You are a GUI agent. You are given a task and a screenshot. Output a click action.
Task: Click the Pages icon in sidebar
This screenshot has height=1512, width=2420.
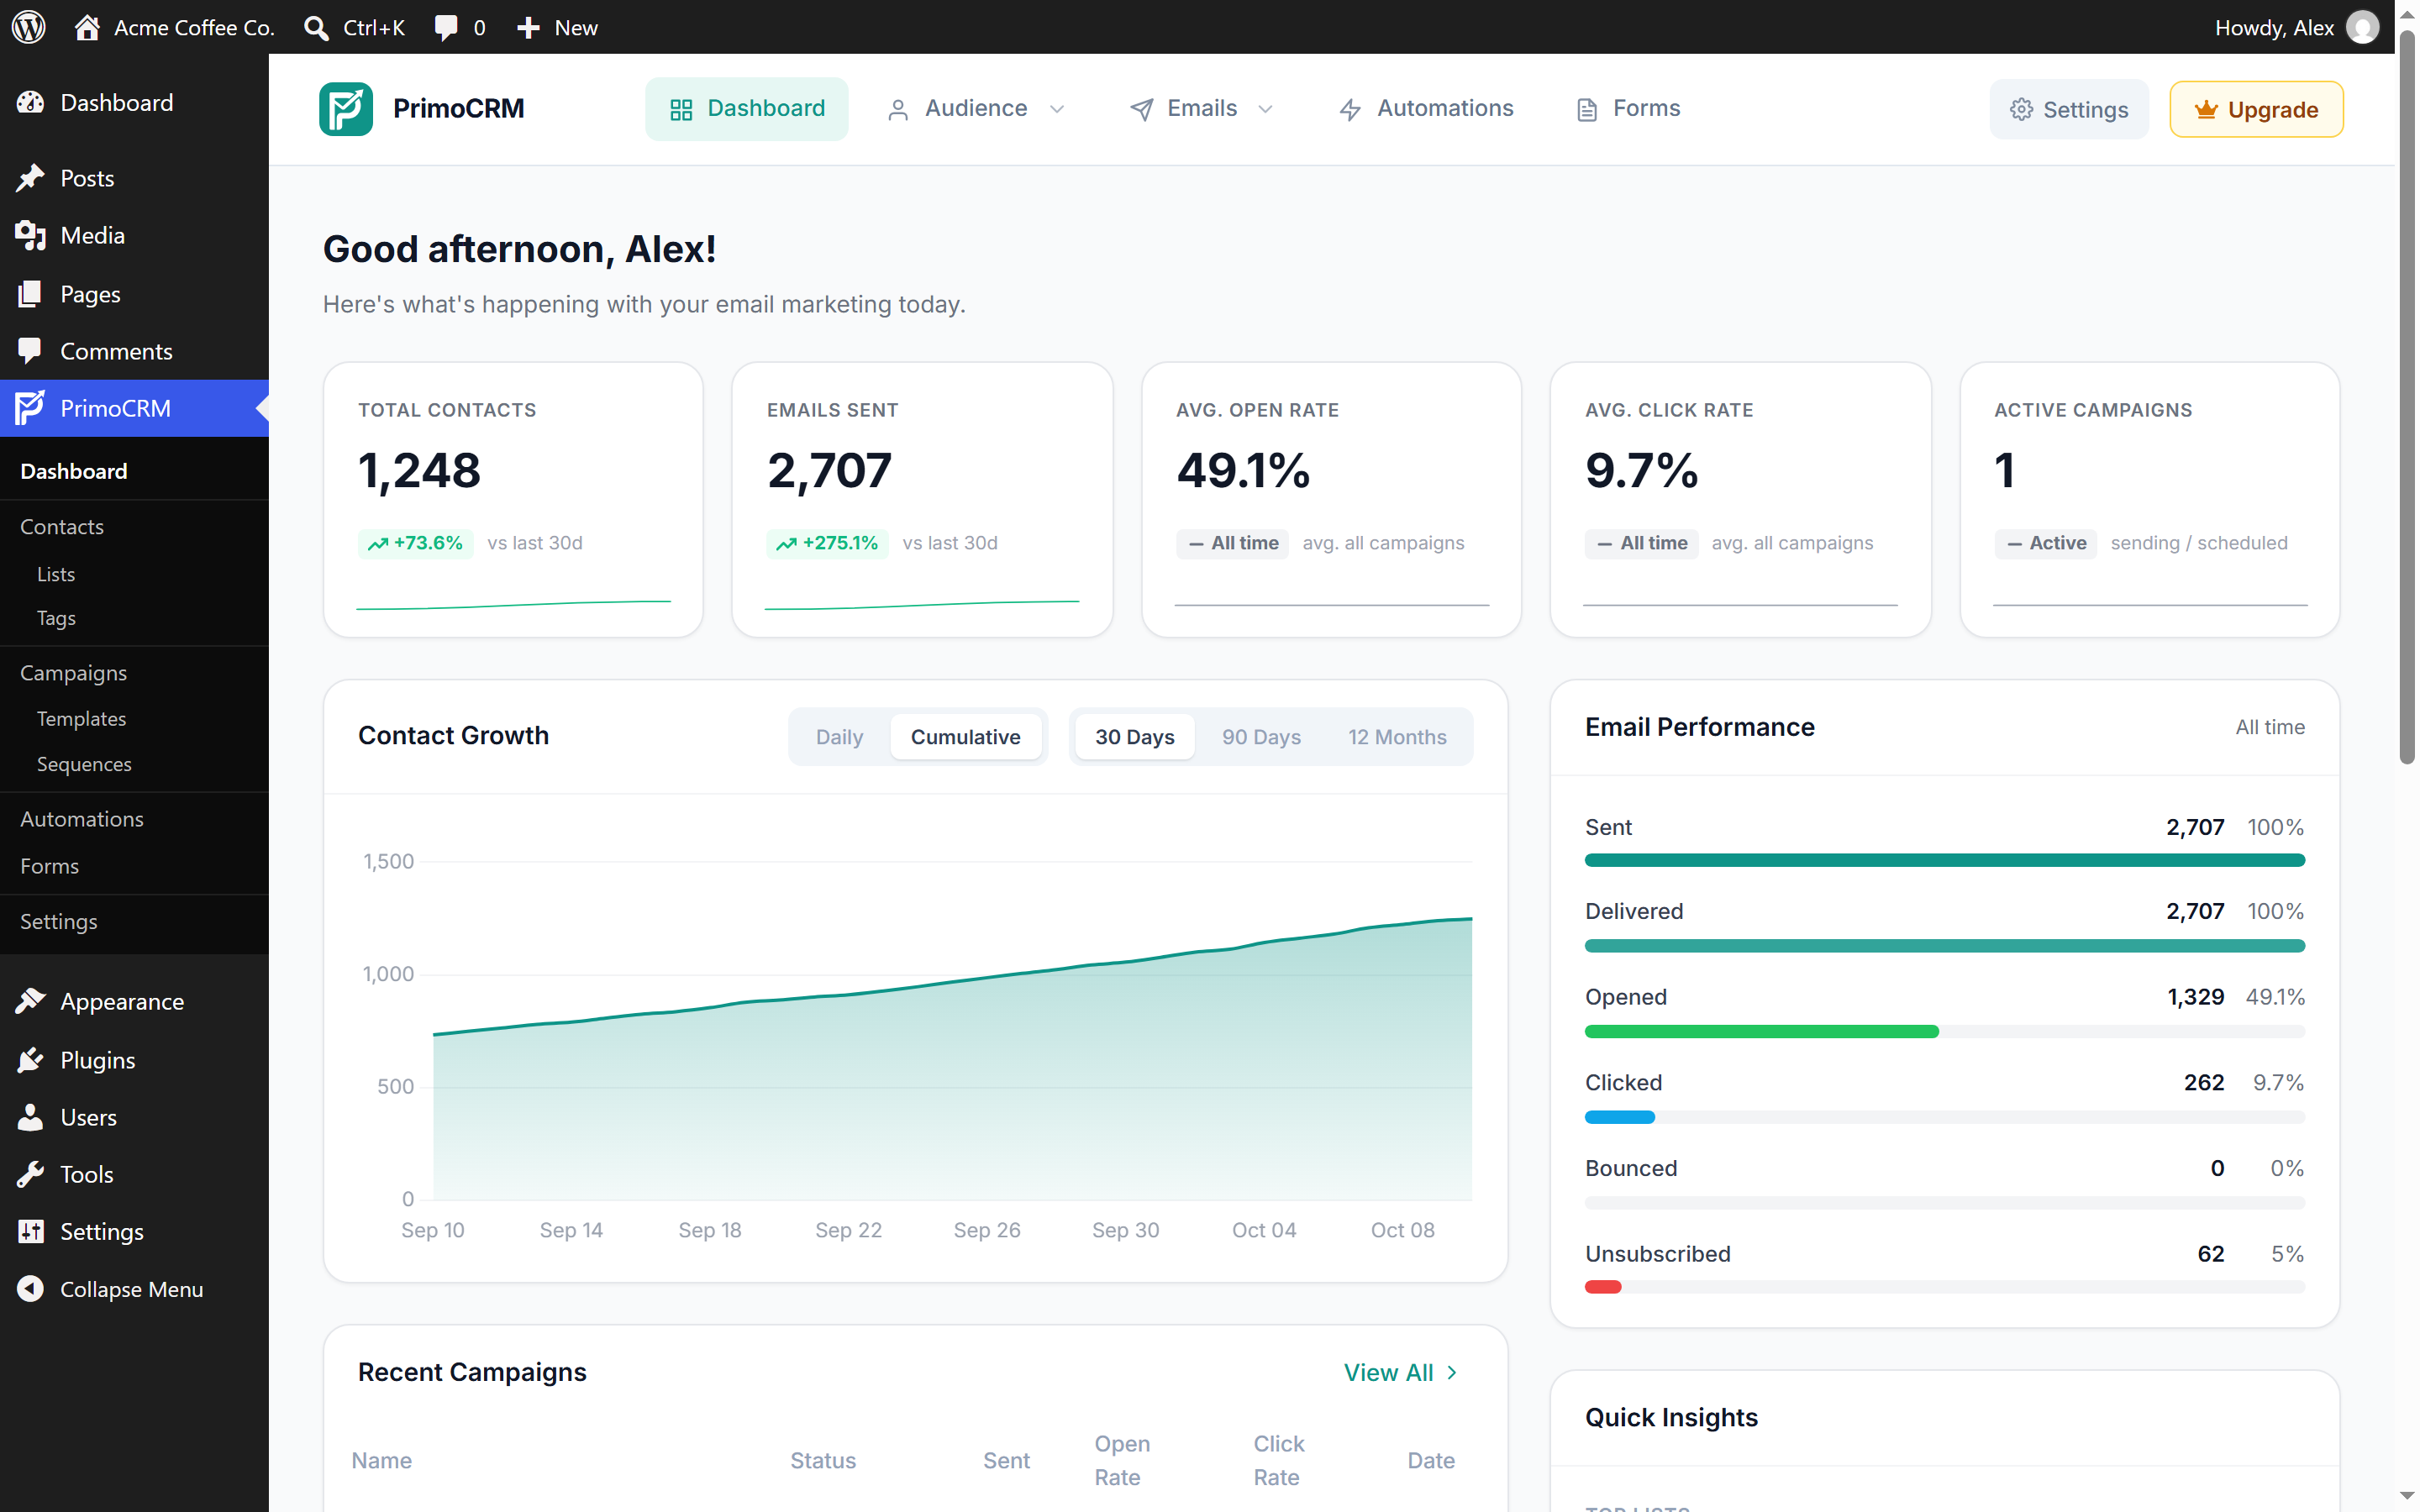[x=31, y=294]
